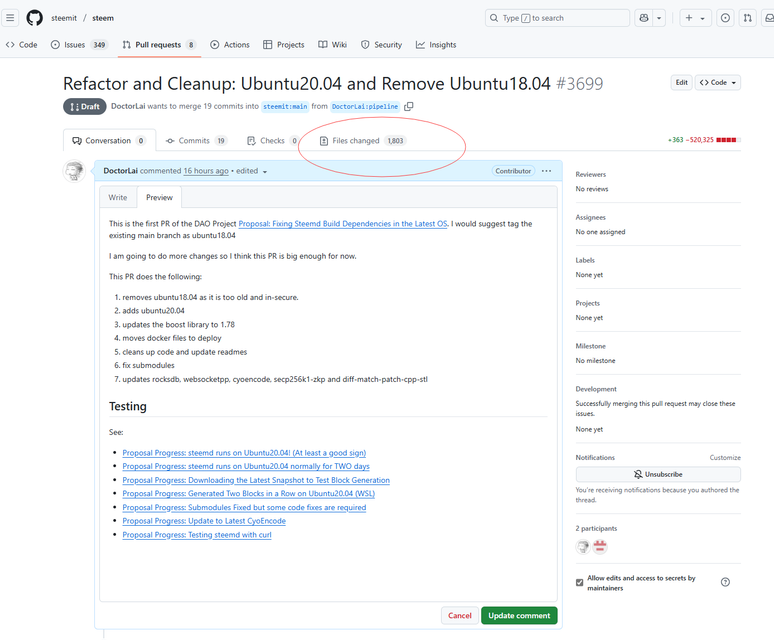Switch to the Code tab

tap(22, 44)
